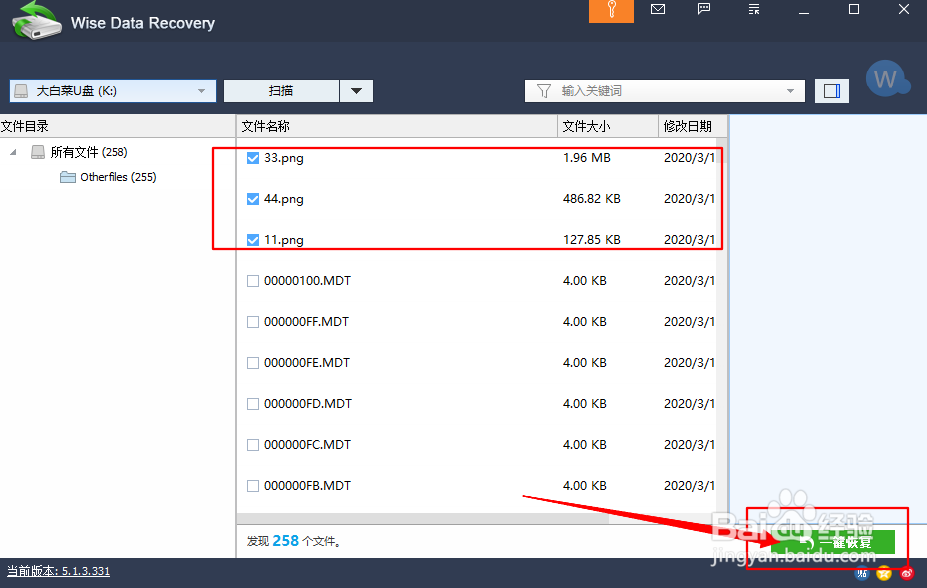Click the 发现 258 个文件 status text
Image resolution: width=927 pixels, height=588 pixels.
pyautogui.click(x=294, y=541)
